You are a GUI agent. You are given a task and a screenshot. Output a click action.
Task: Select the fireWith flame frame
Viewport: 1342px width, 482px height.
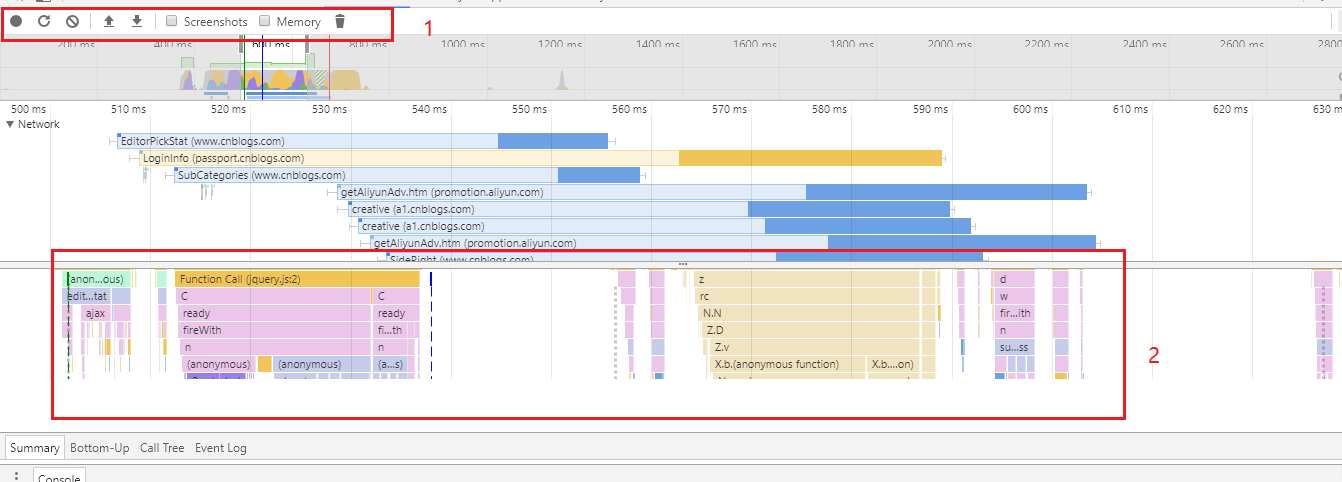click(274, 330)
